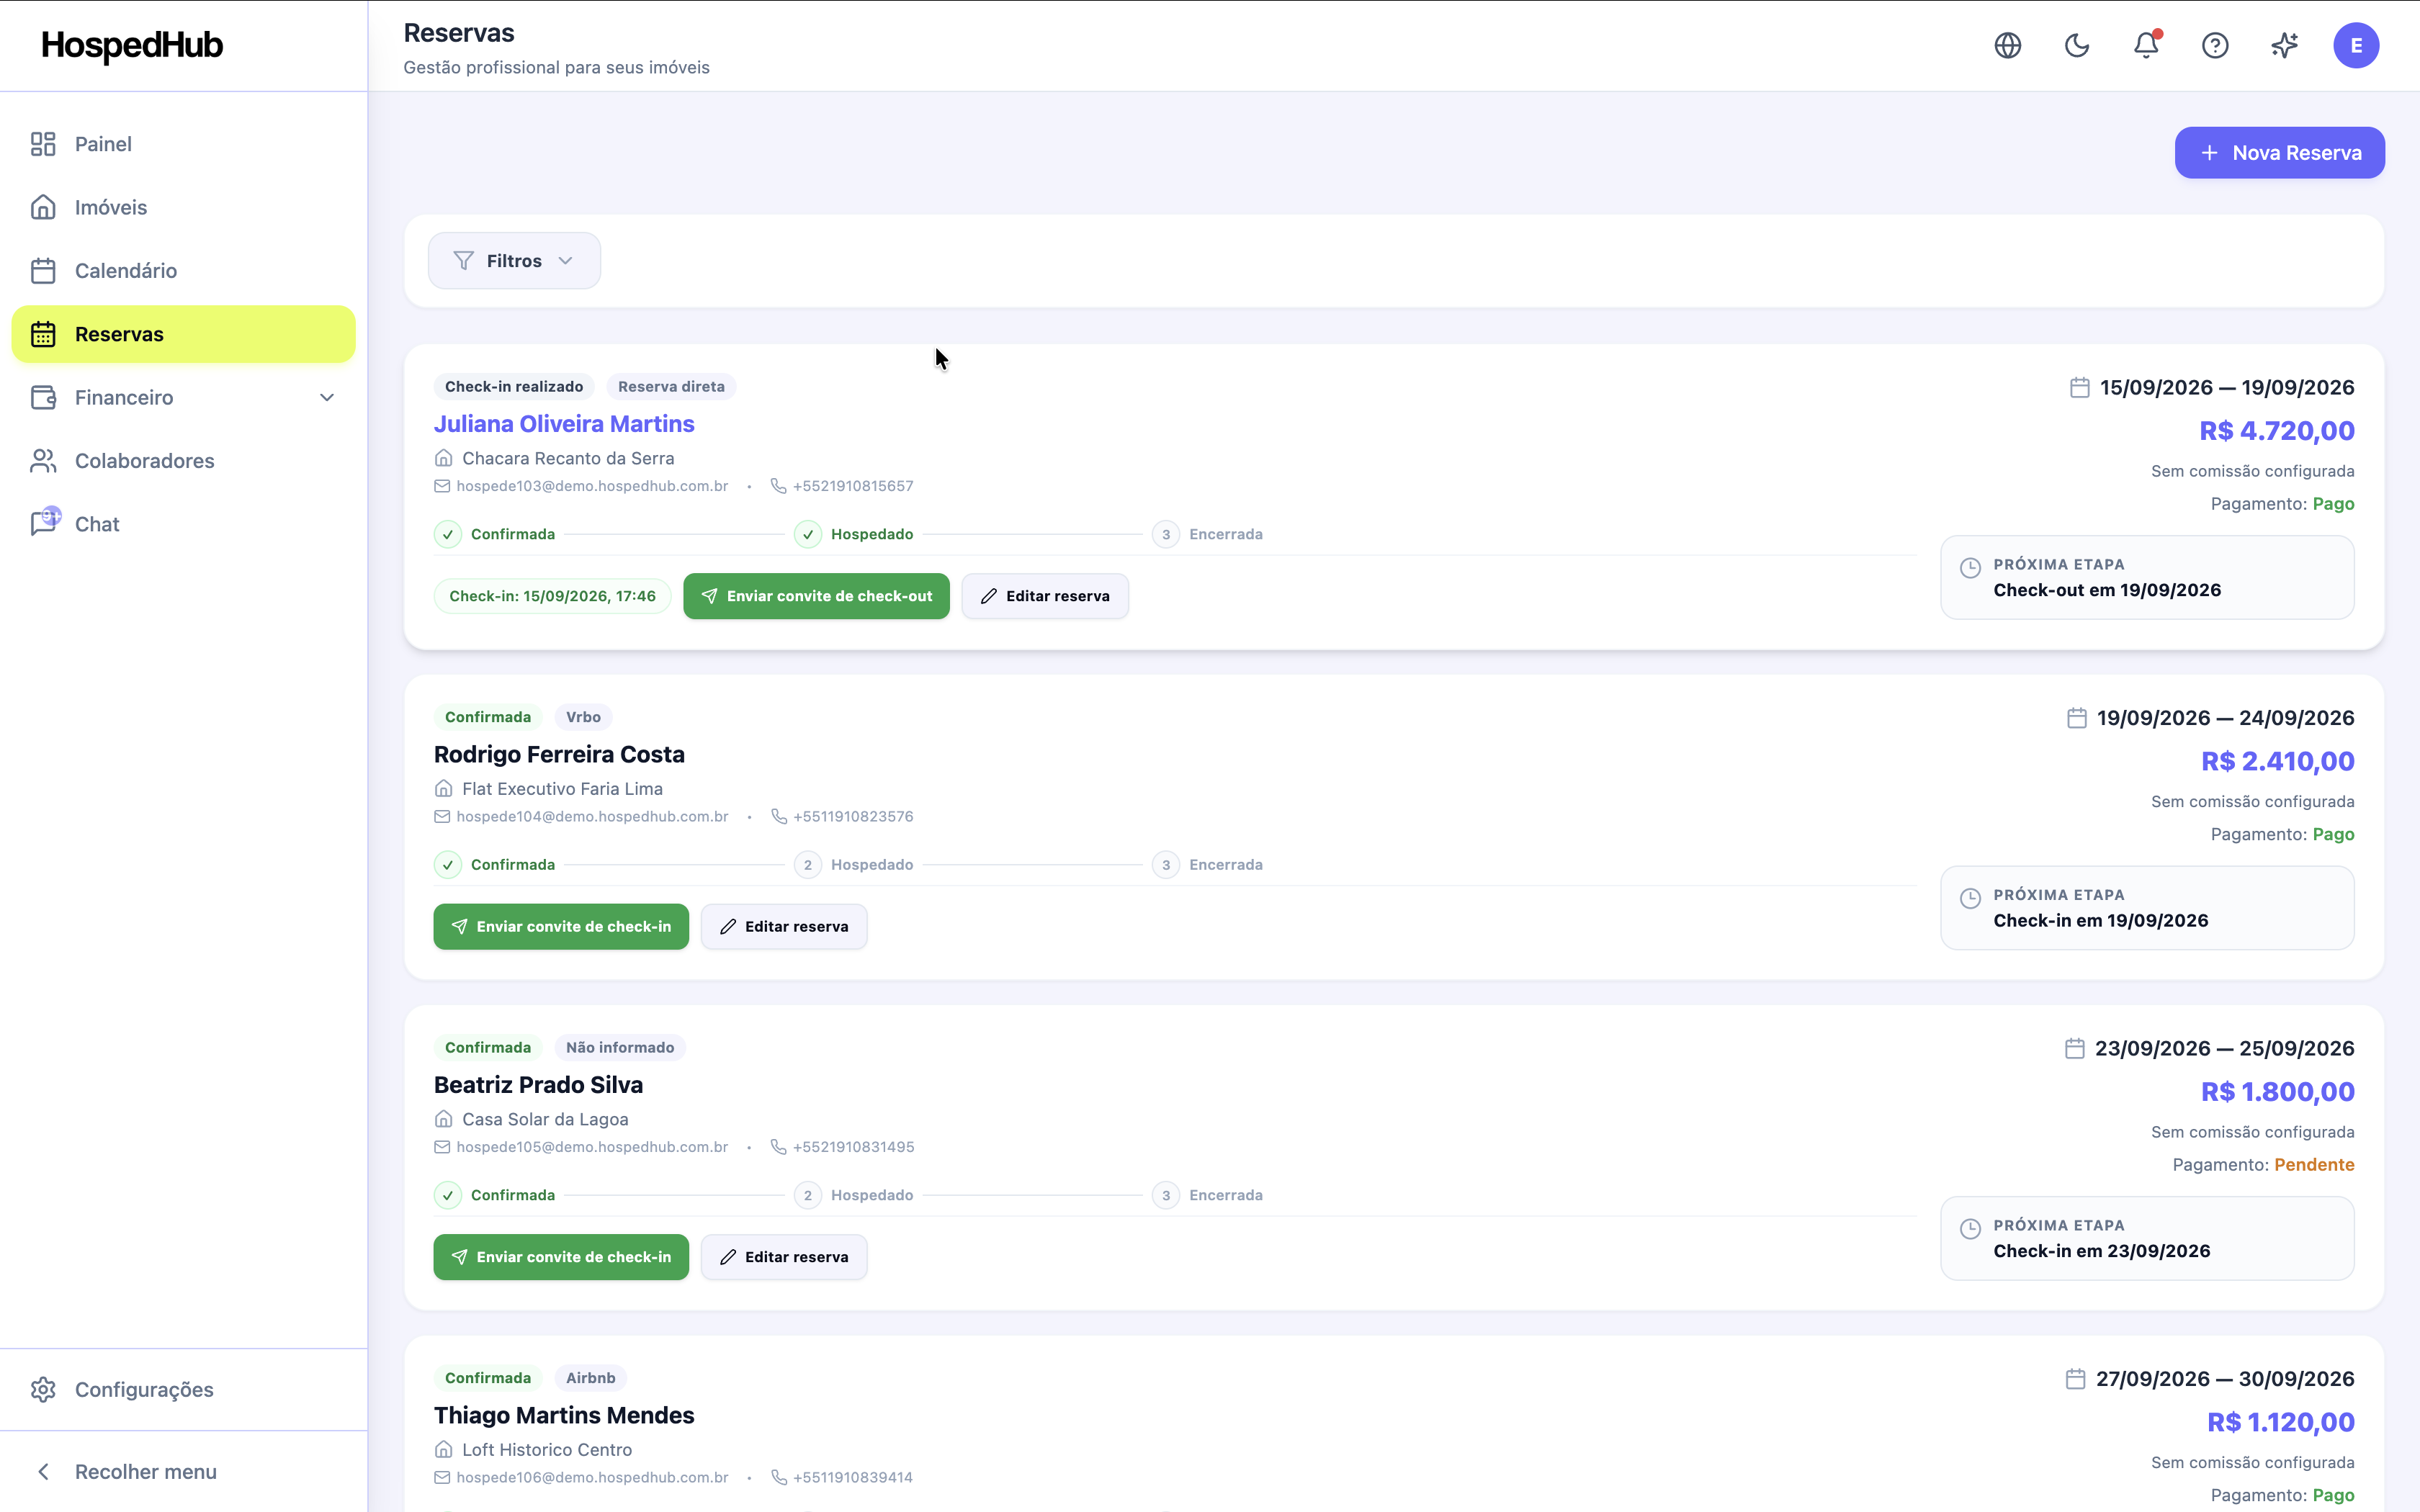
Task: Click Flat Executivo Faria Lima property
Action: pos(562,789)
